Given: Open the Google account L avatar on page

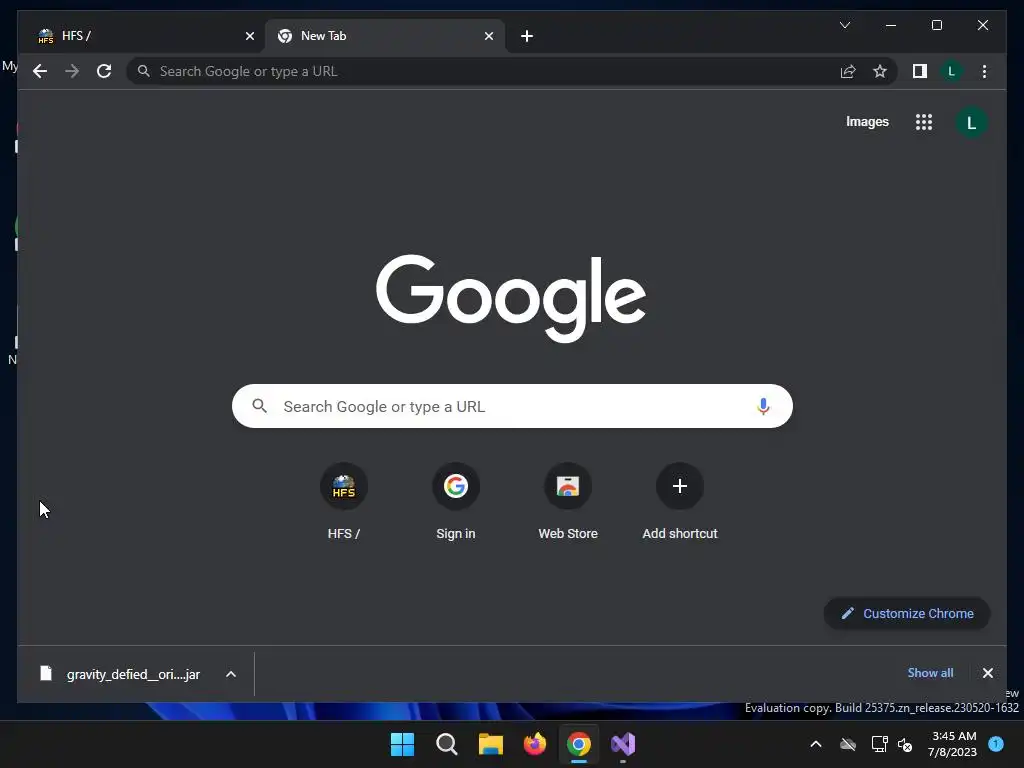Looking at the screenshot, I should [971, 123].
